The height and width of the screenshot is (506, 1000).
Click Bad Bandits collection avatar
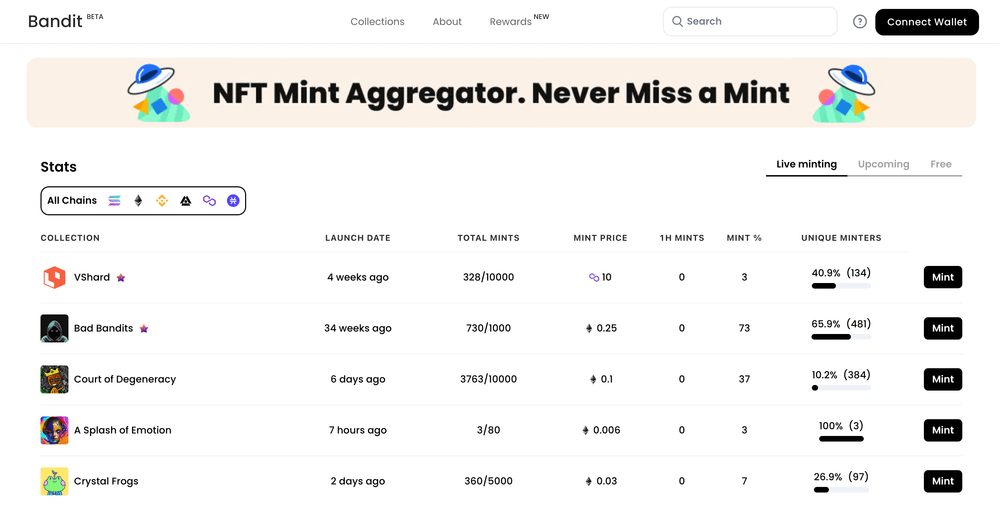54,329
